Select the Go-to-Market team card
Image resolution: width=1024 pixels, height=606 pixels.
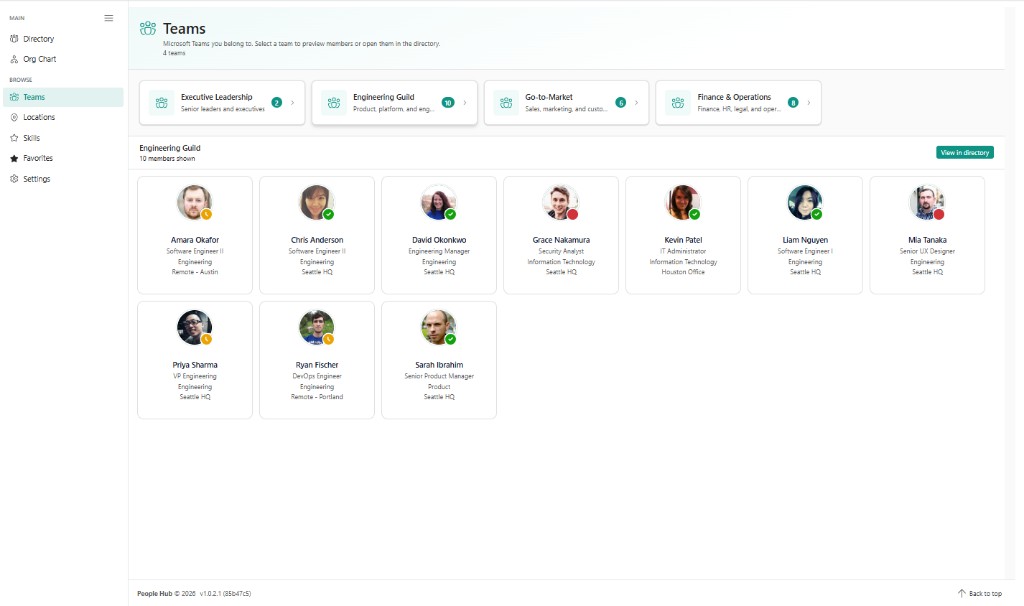(566, 103)
